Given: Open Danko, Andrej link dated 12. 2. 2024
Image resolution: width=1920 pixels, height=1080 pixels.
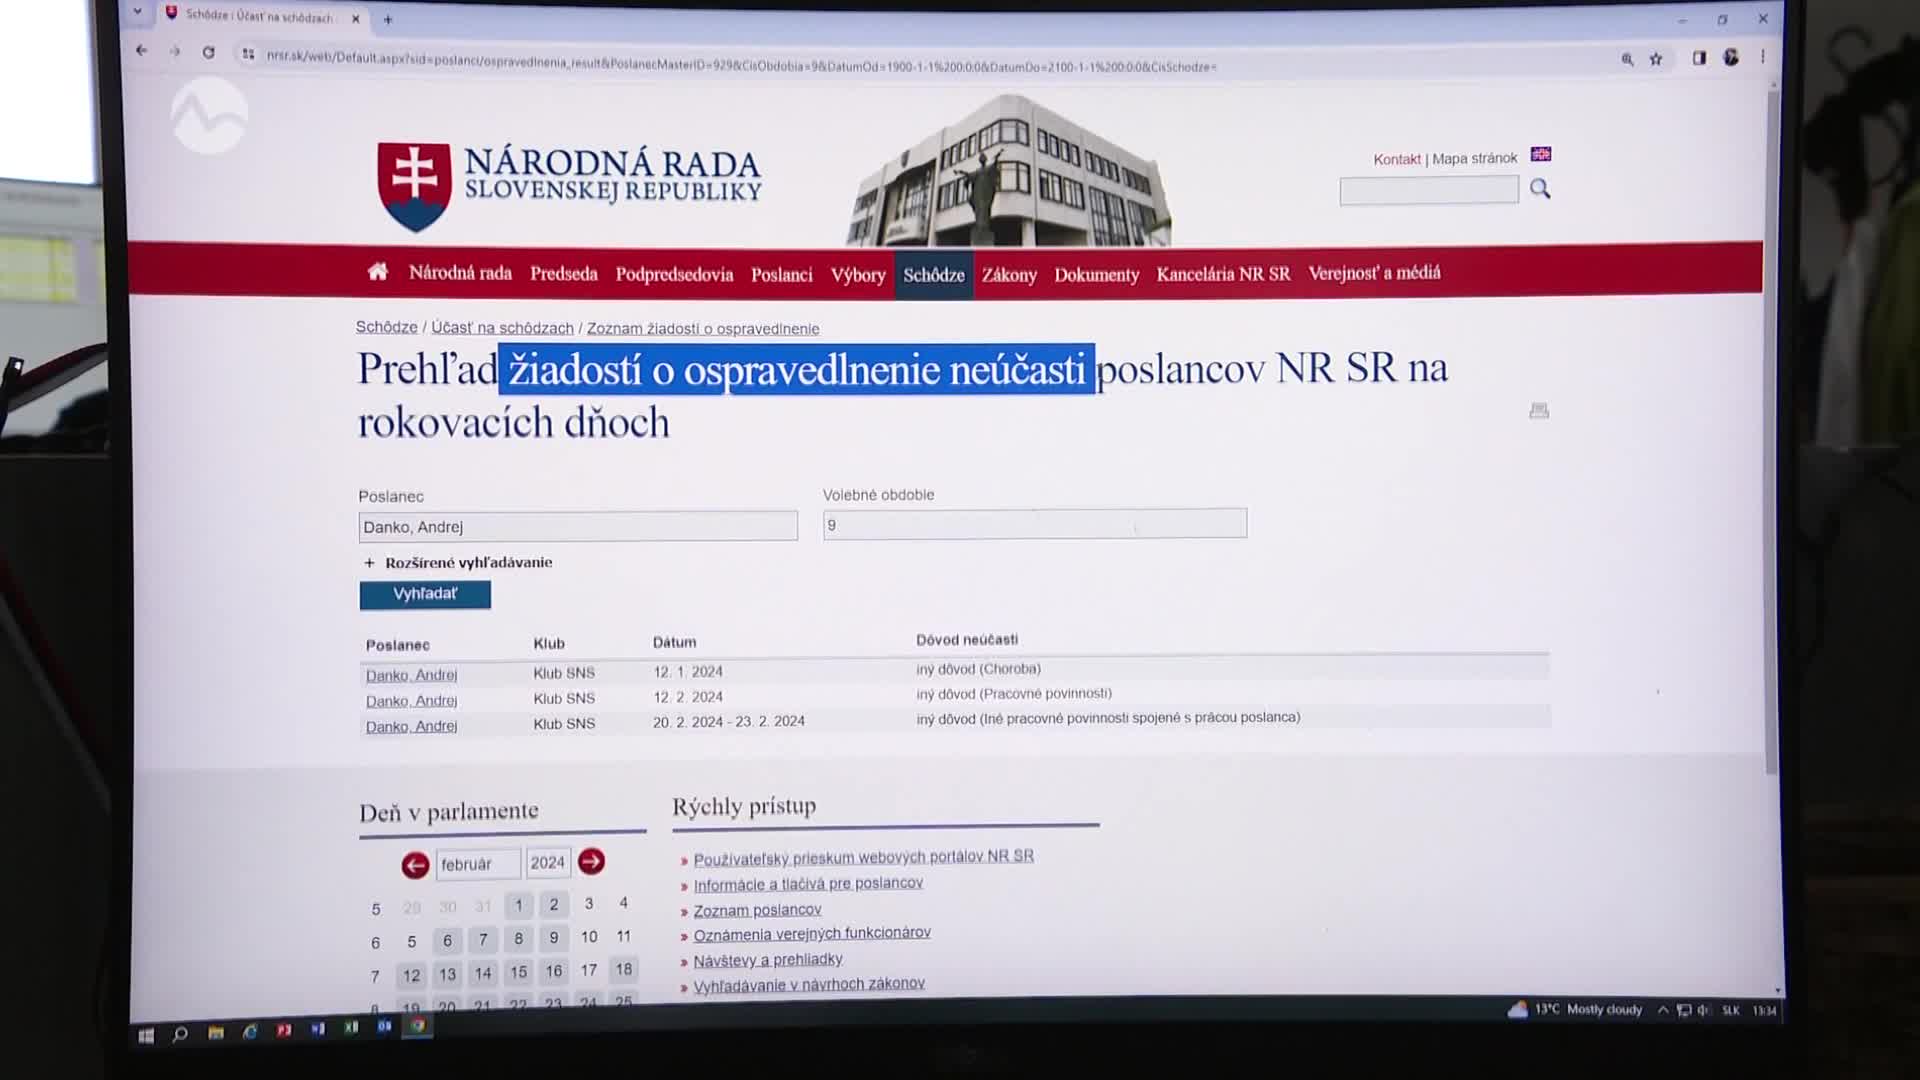Looking at the screenshot, I should pos(412,701).
